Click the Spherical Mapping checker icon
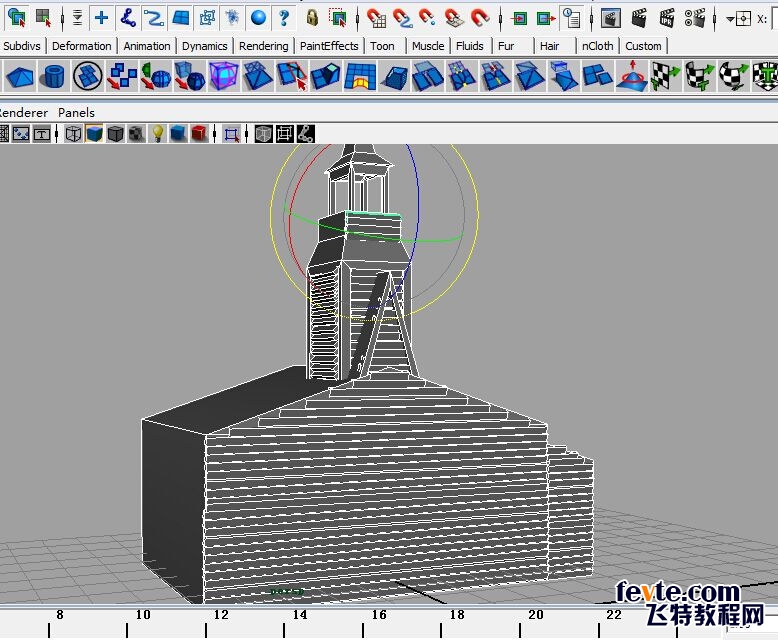The height and width of the screenshot is (640, 778). 733,76
